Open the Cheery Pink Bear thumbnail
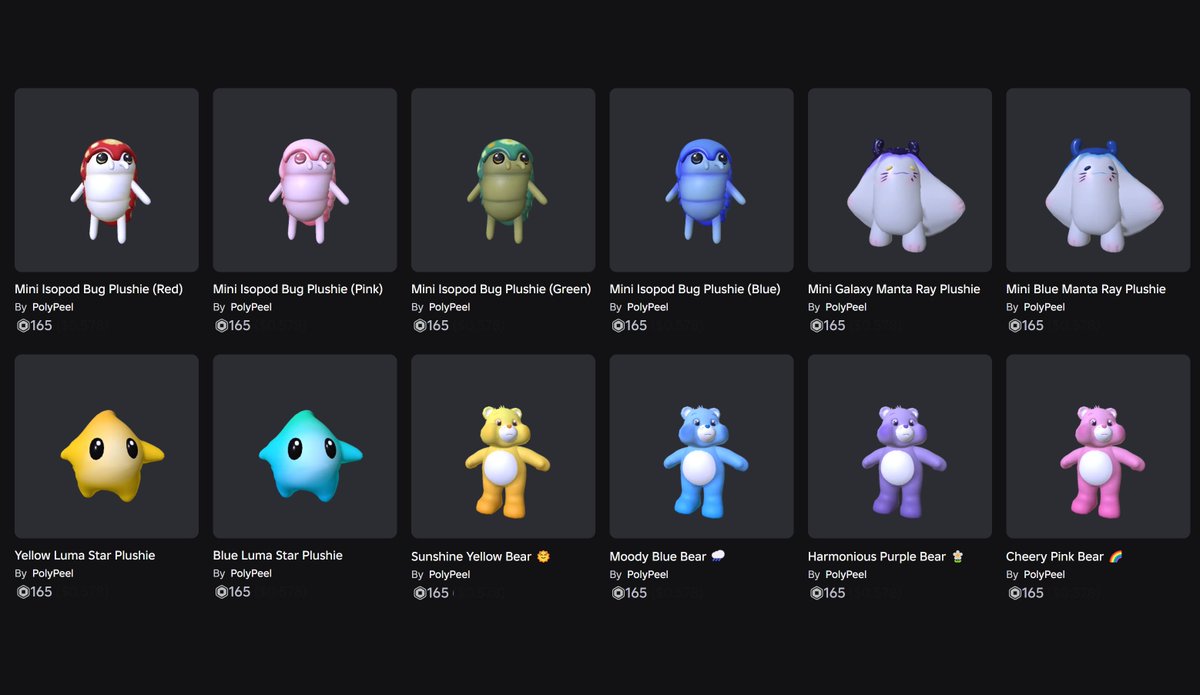The width and height of the screenshot is (1200, 695). click(1098, 446)
